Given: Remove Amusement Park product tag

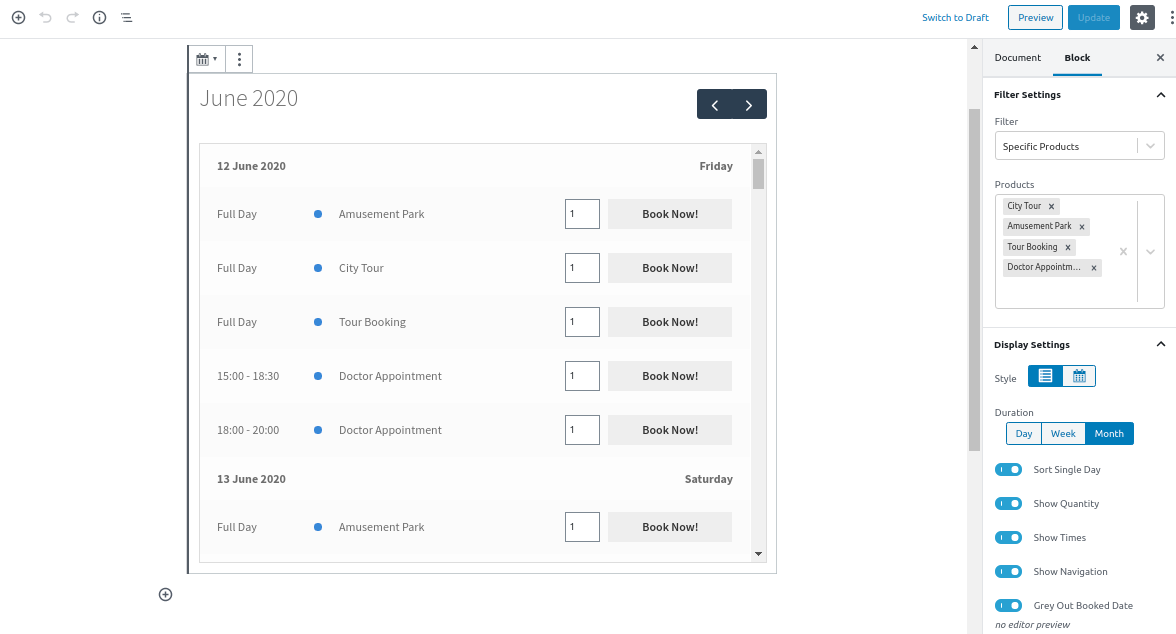Looking at the screenshot, I should (x=1082, y=227).
